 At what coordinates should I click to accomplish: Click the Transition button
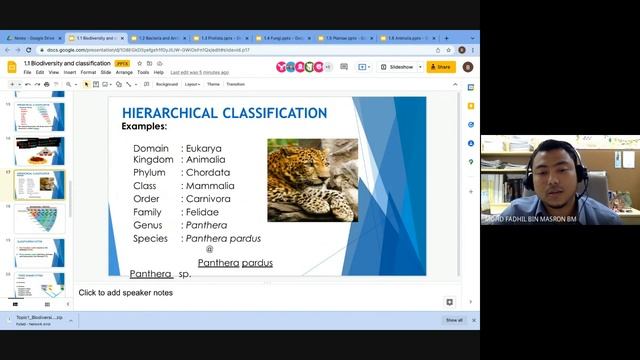tap(236, 84)
